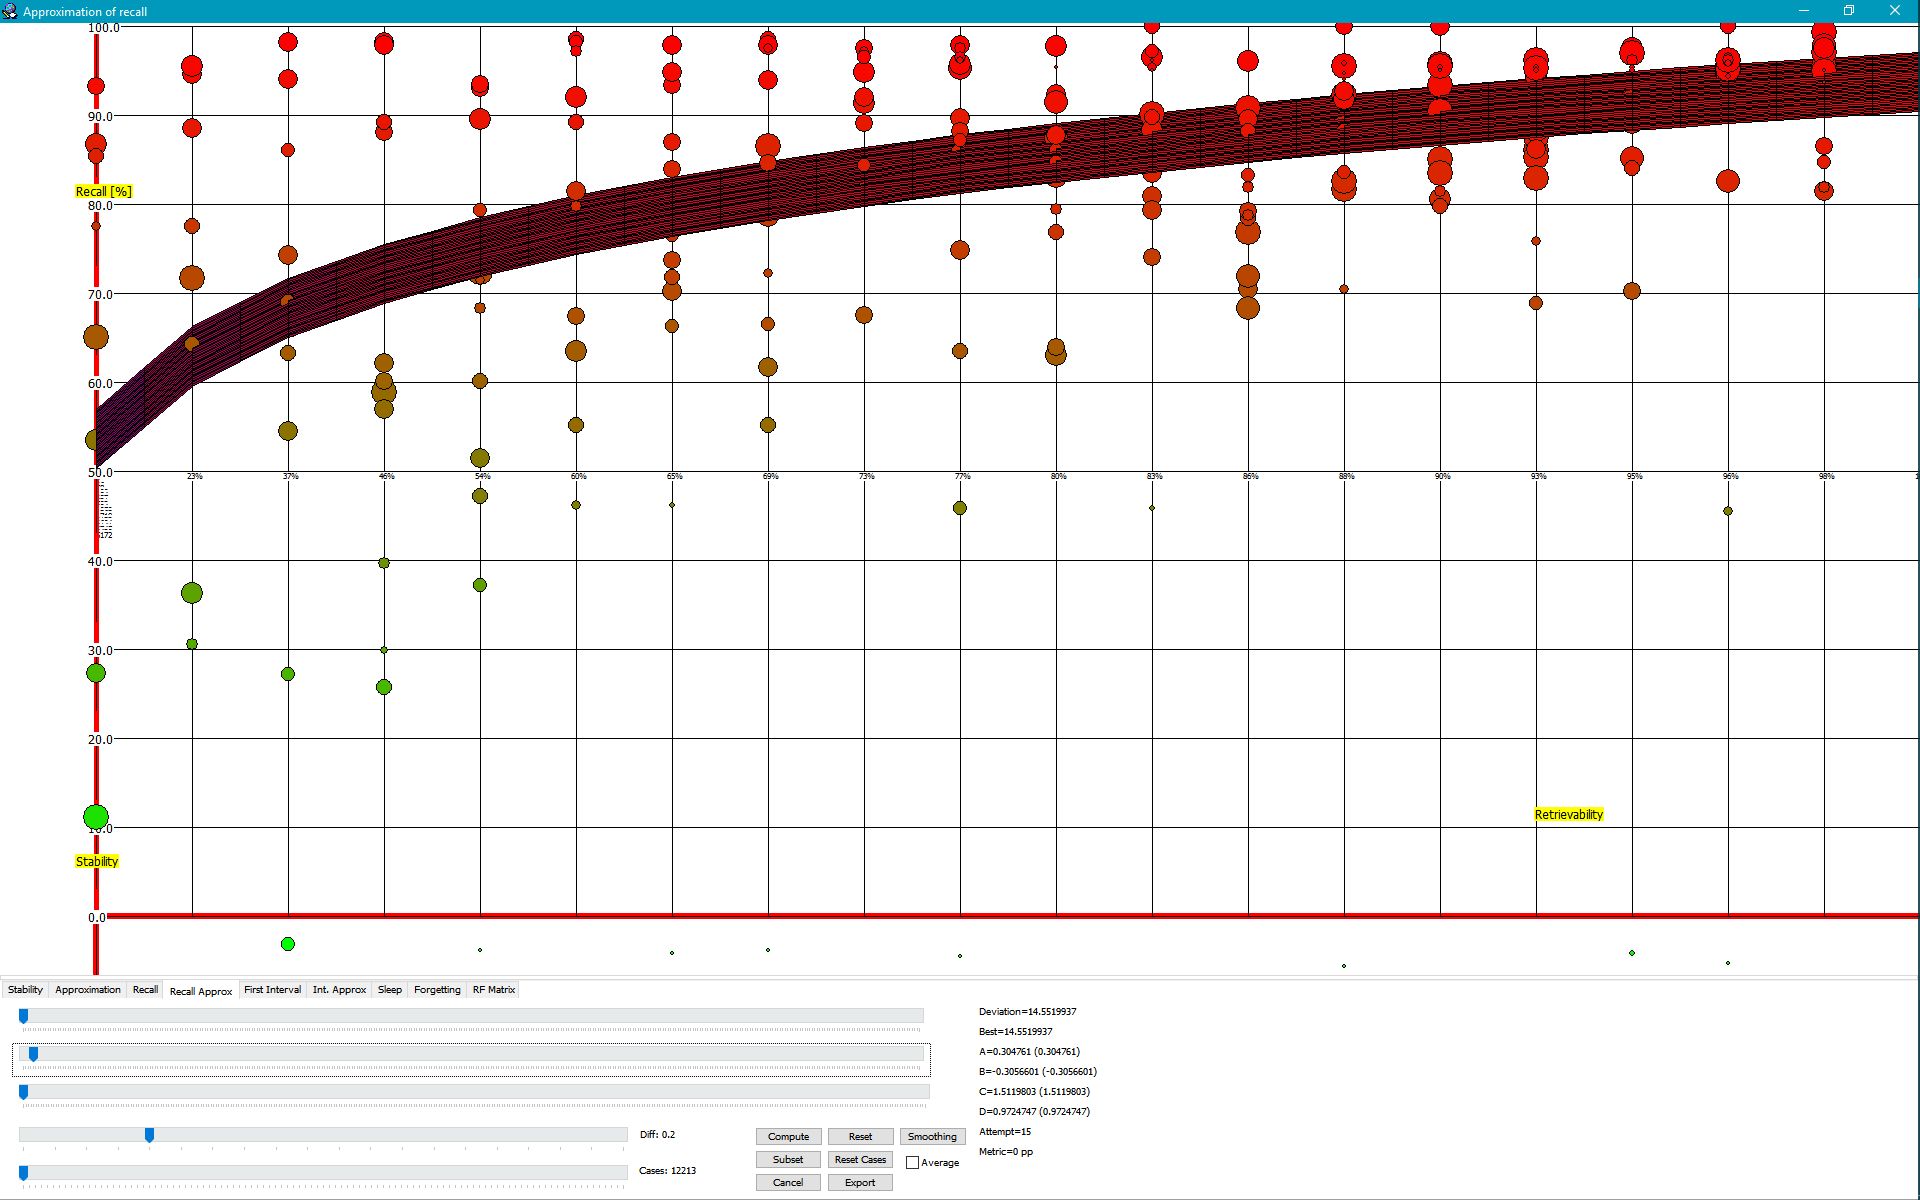Export the recall approximation data
Image resolution: width=1920 pixels, height=1200 pixels.
(x=860, y=1183)
